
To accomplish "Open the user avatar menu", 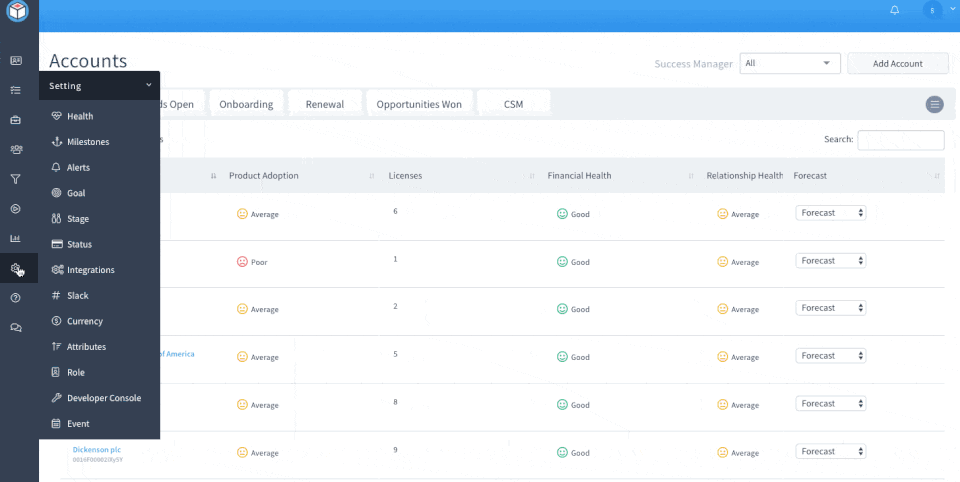I will tap(932, 10).
